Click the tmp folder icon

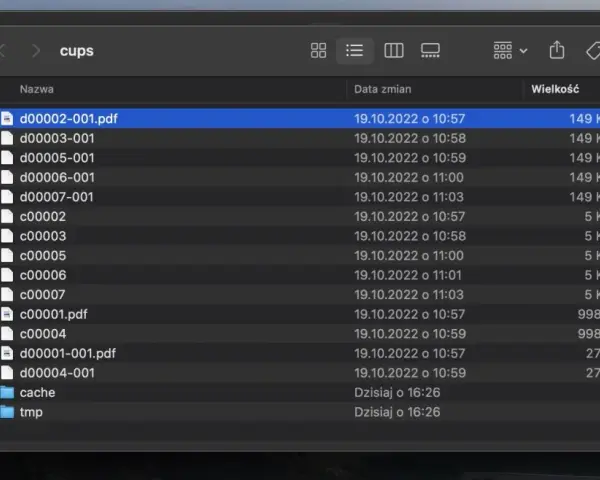[x=7, y=411]
